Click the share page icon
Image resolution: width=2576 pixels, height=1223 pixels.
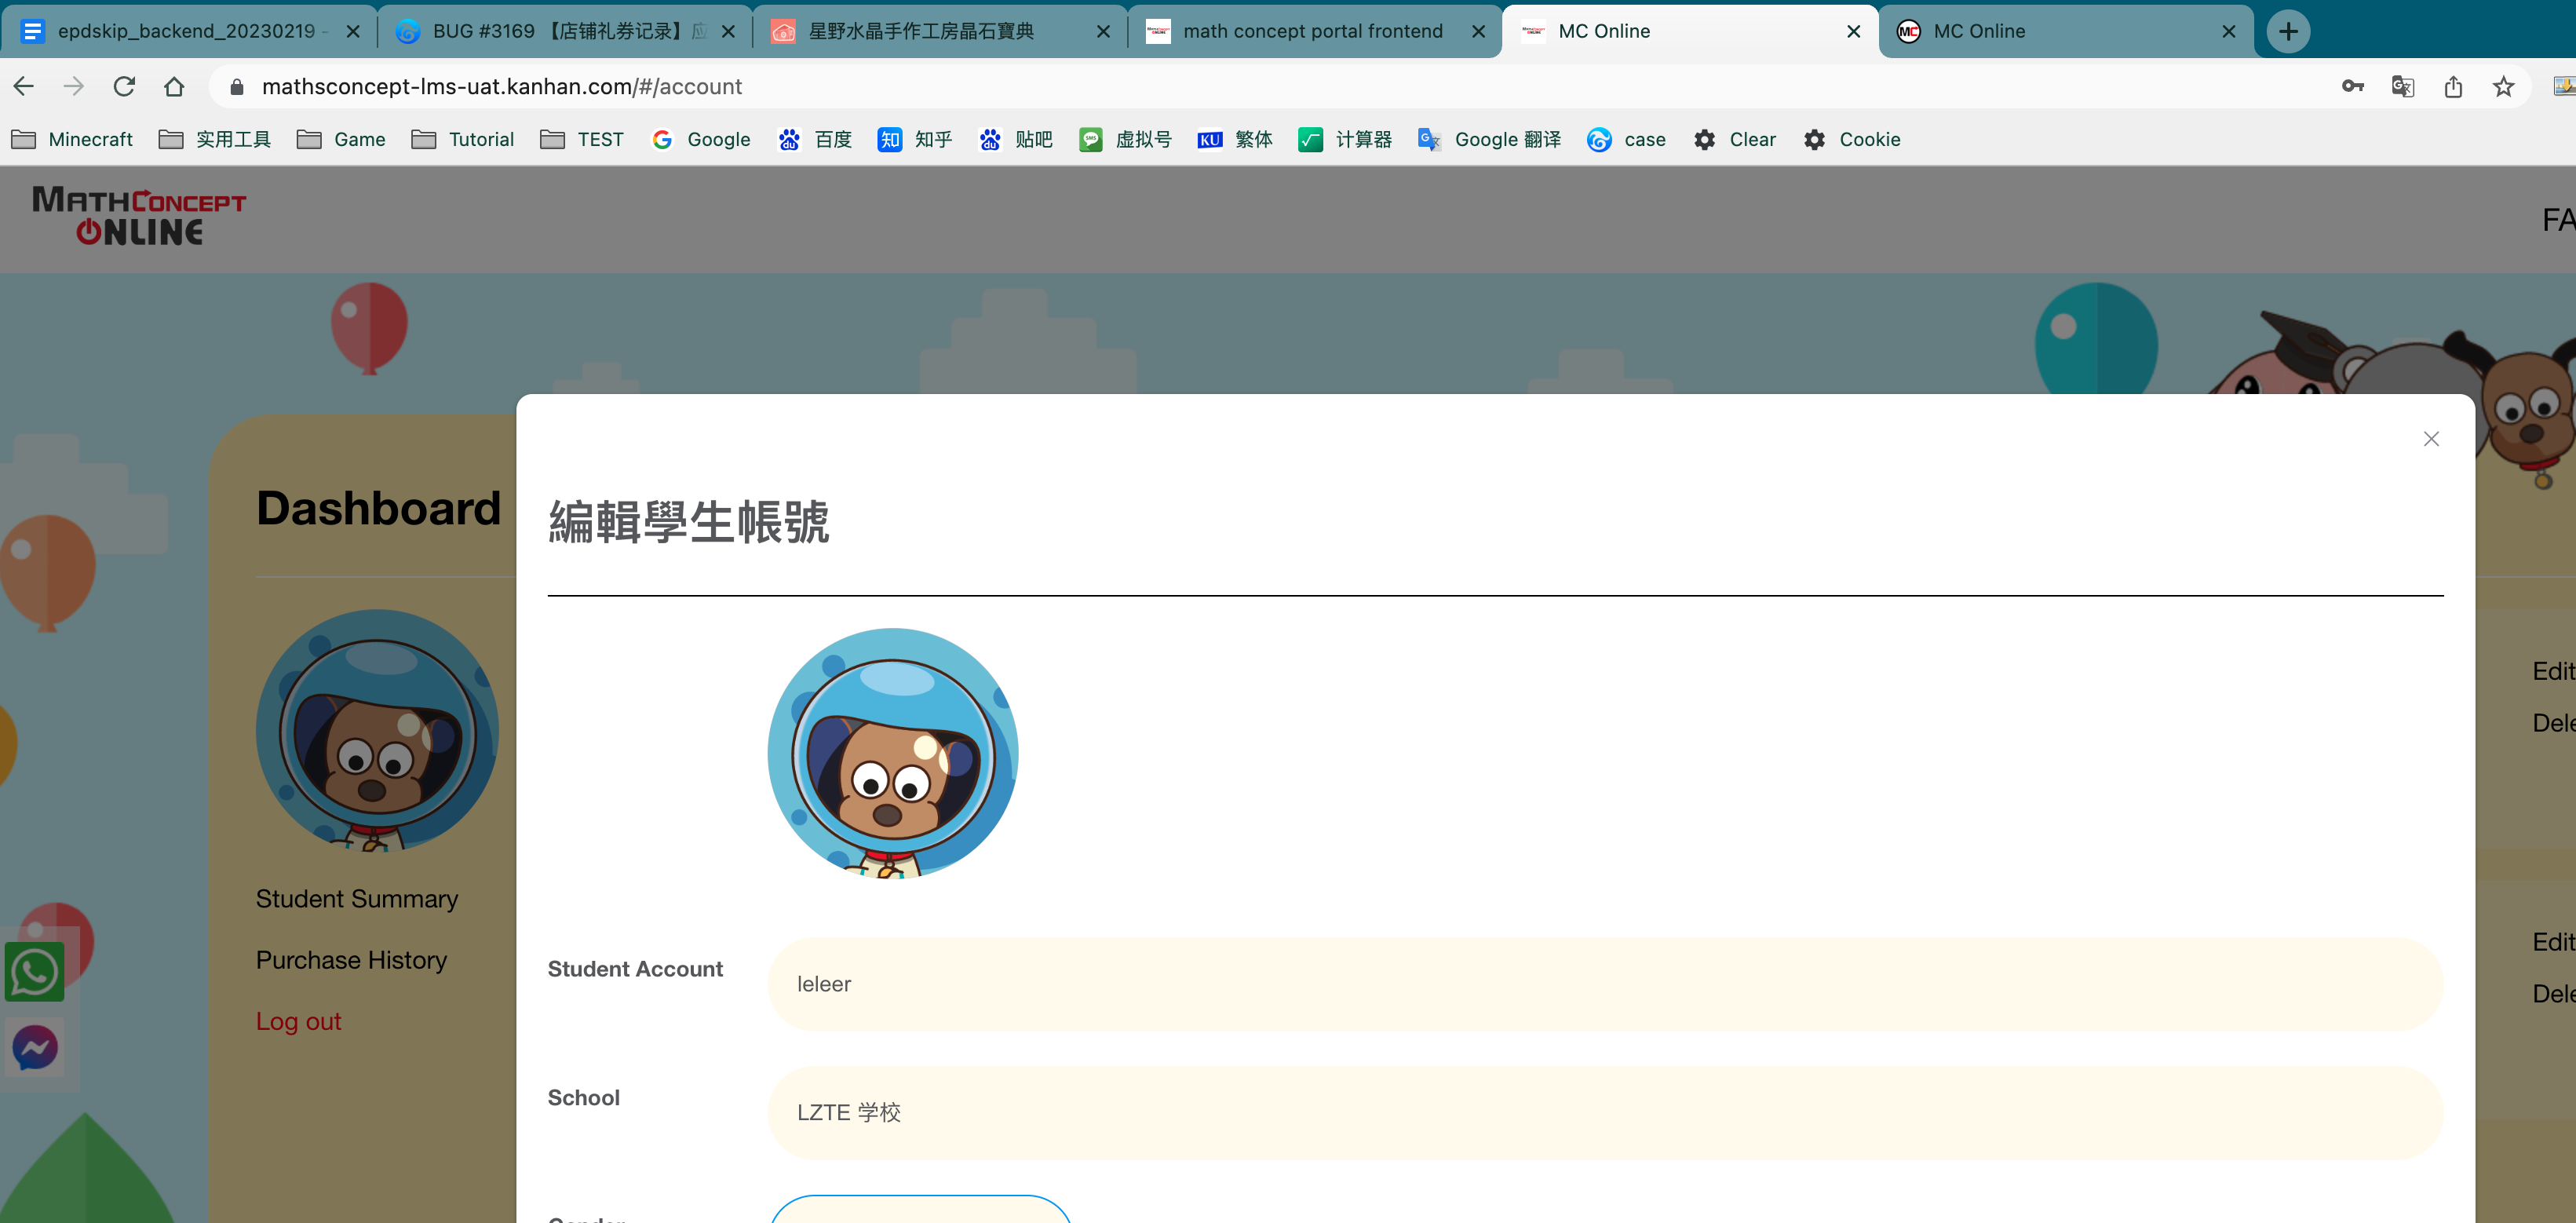coord(2453,87)
